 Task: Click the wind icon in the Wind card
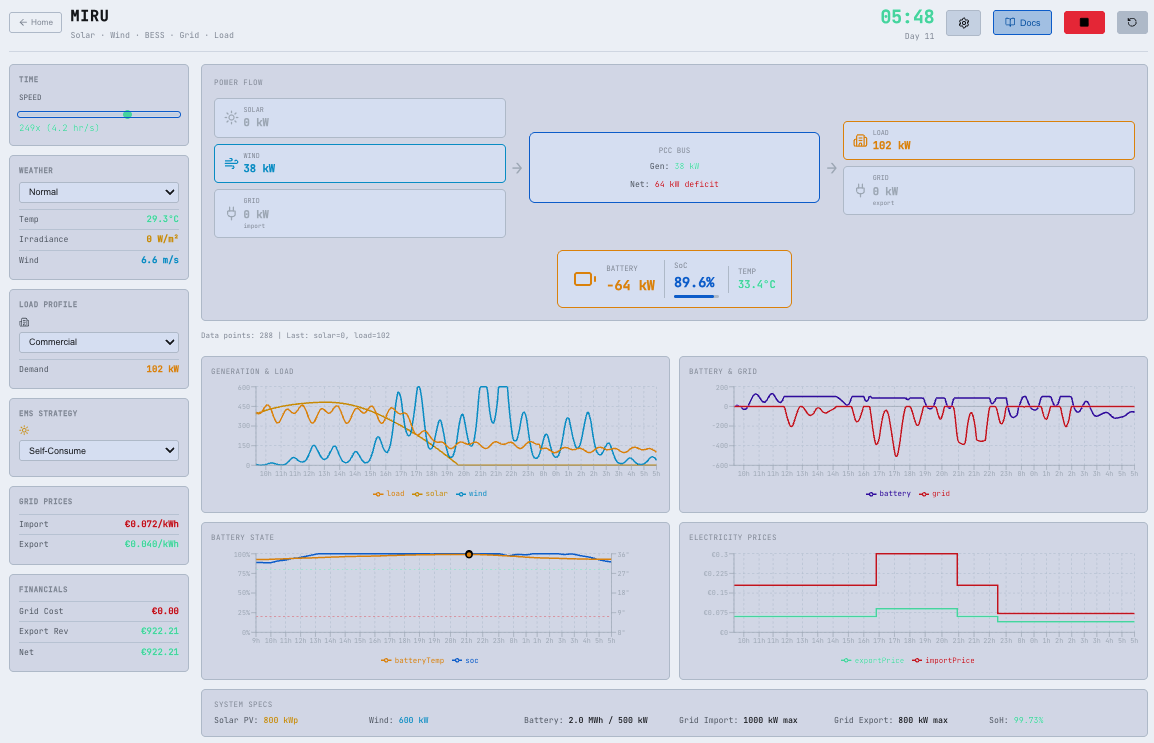(231, 163)
